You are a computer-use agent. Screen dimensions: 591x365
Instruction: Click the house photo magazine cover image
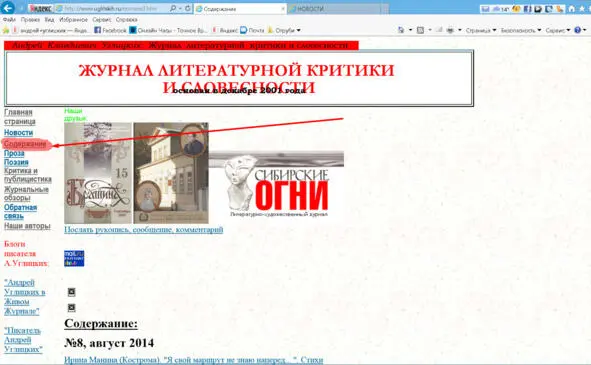tap(171, 173)
